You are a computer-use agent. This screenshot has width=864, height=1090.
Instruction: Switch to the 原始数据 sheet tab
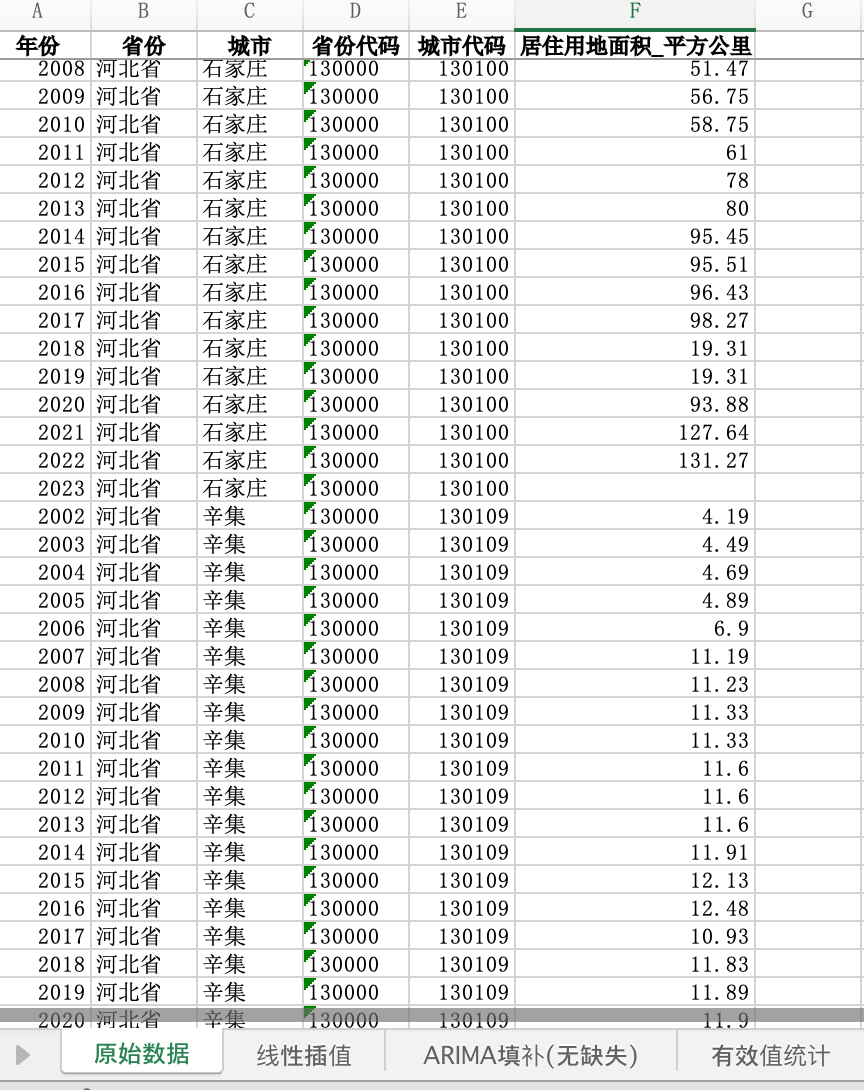142,1054
